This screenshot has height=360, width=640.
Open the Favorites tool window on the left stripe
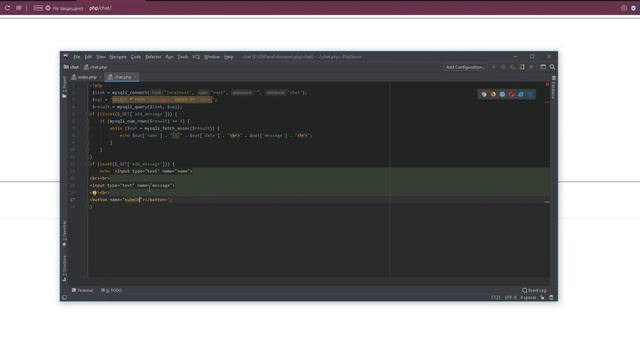click(64, 234)
